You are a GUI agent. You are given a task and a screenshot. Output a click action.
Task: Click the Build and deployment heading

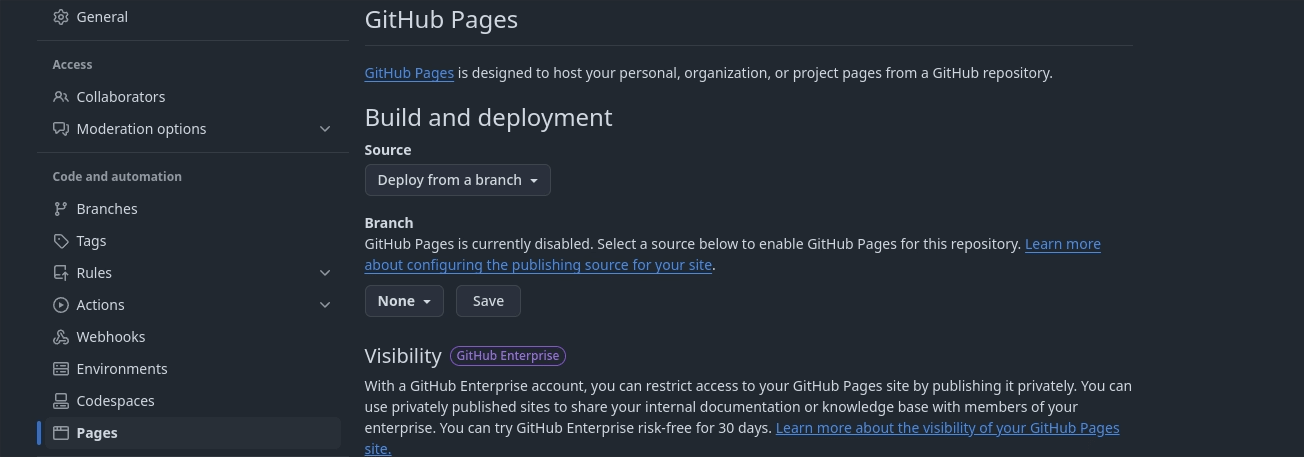pyautogui.click(x=488, y=117)
